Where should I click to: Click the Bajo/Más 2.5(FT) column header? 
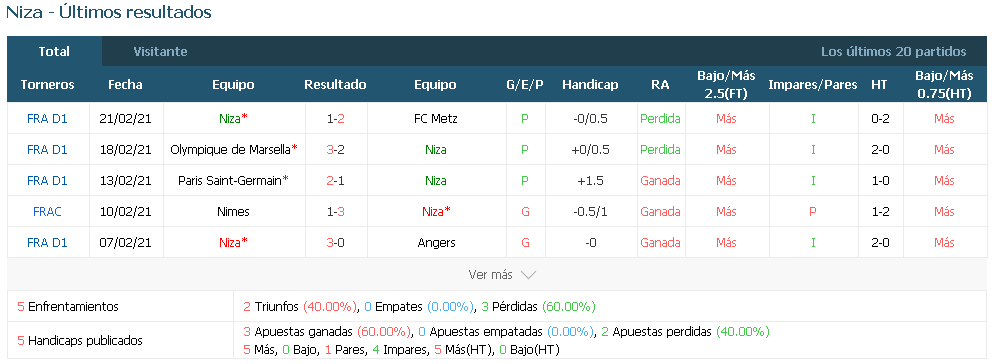pos(726,84)
